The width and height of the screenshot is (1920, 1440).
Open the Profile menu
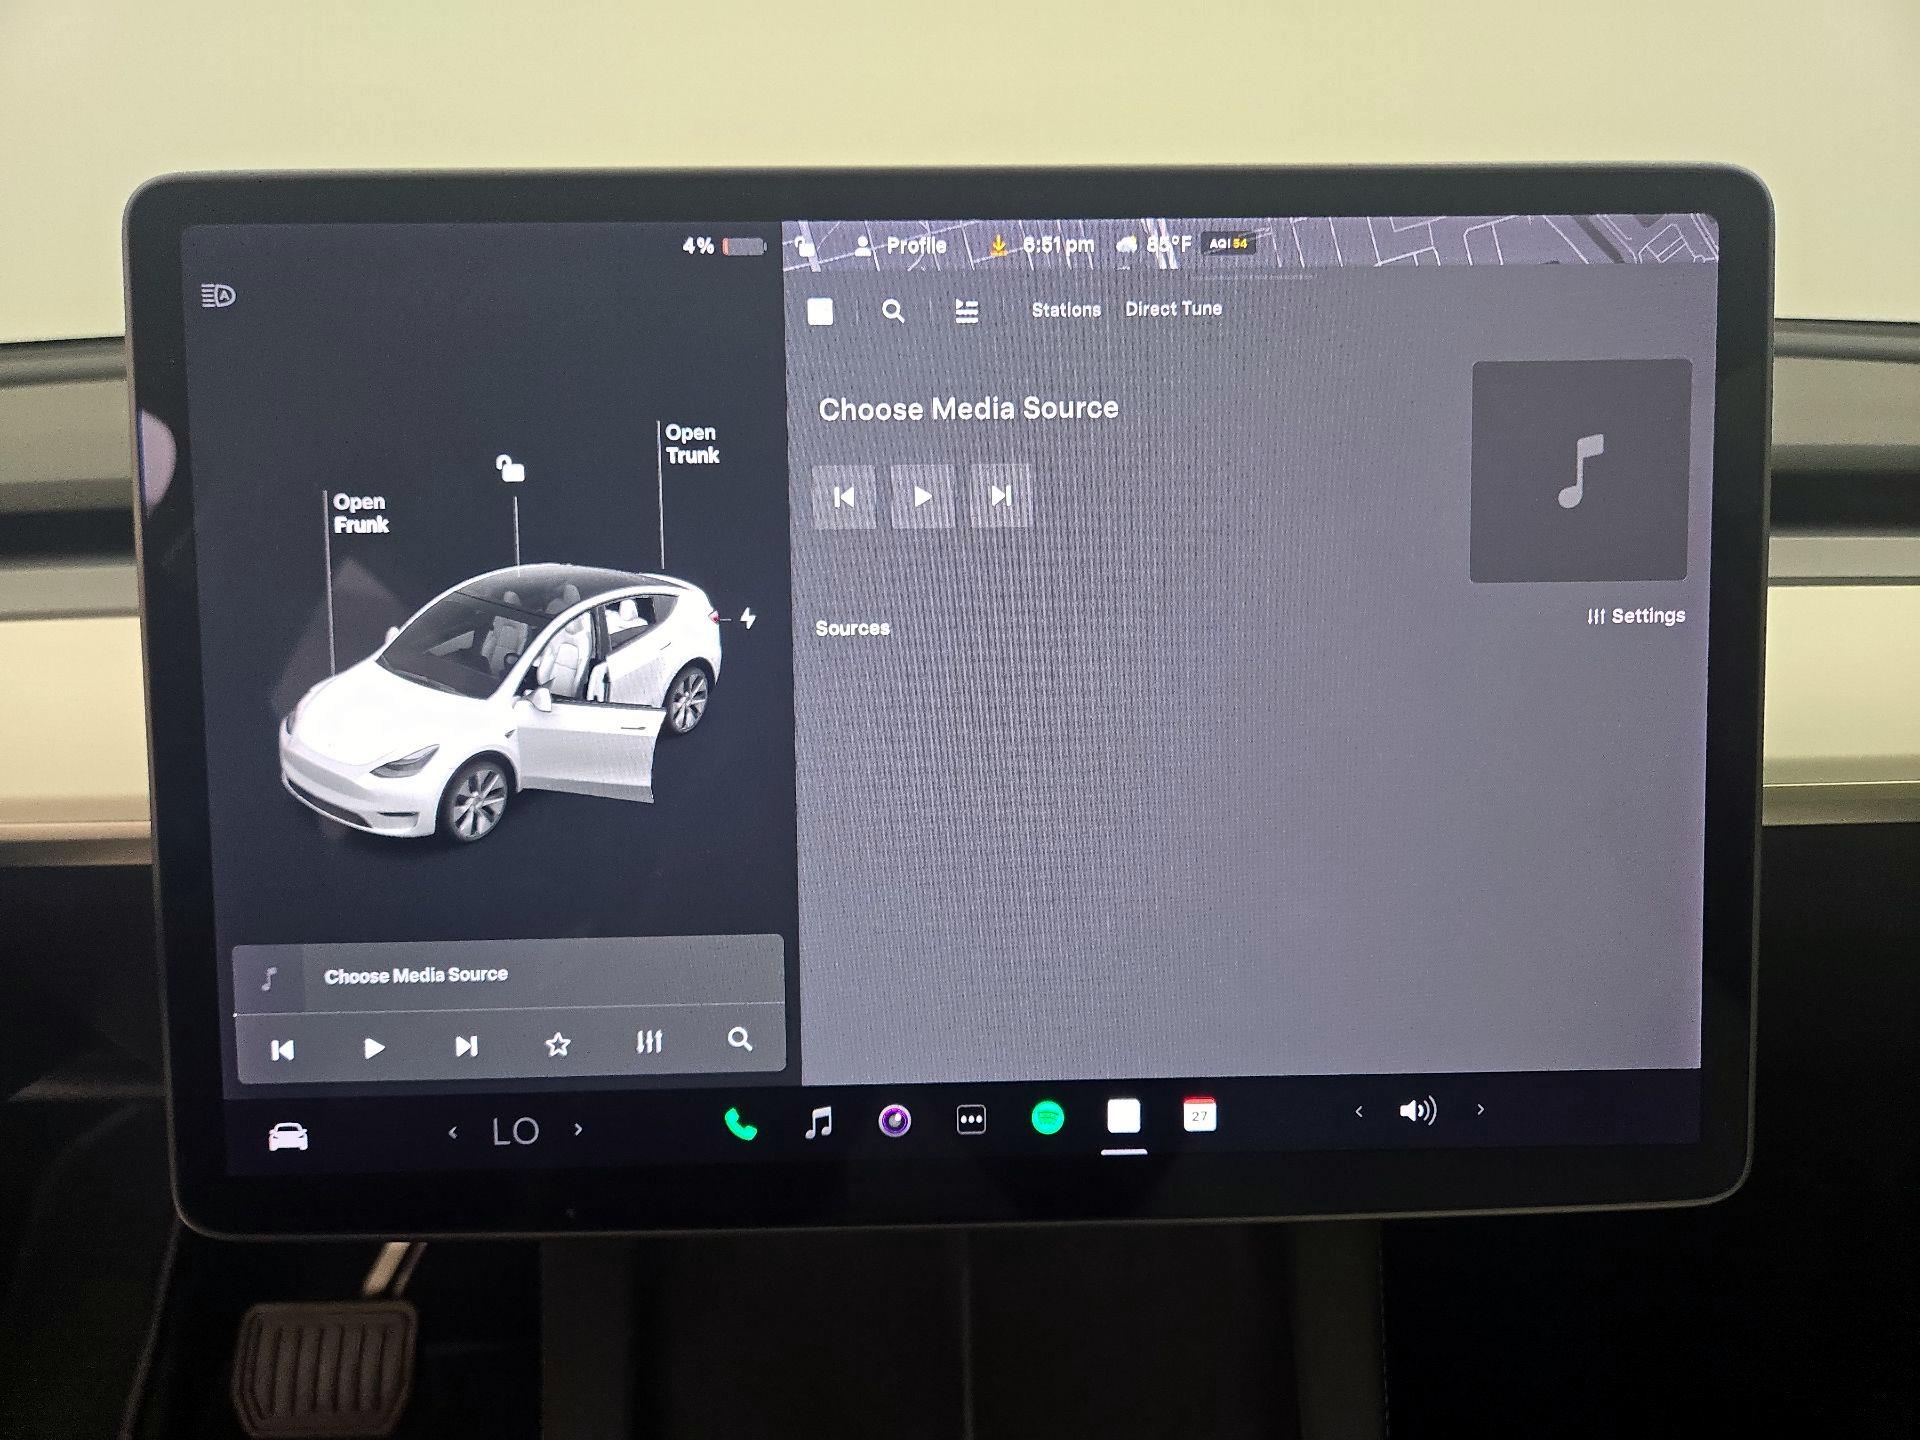[x=900, y=245]
